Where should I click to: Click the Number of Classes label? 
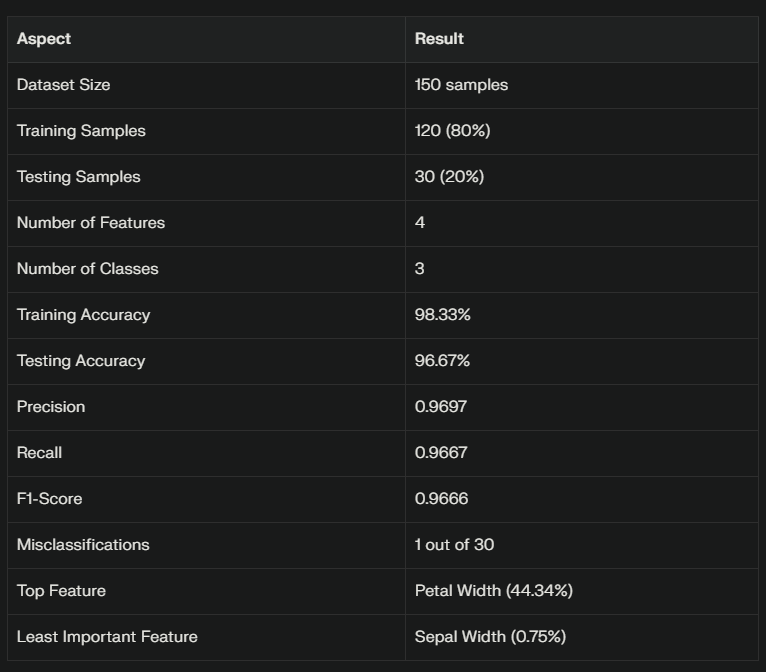88,269
